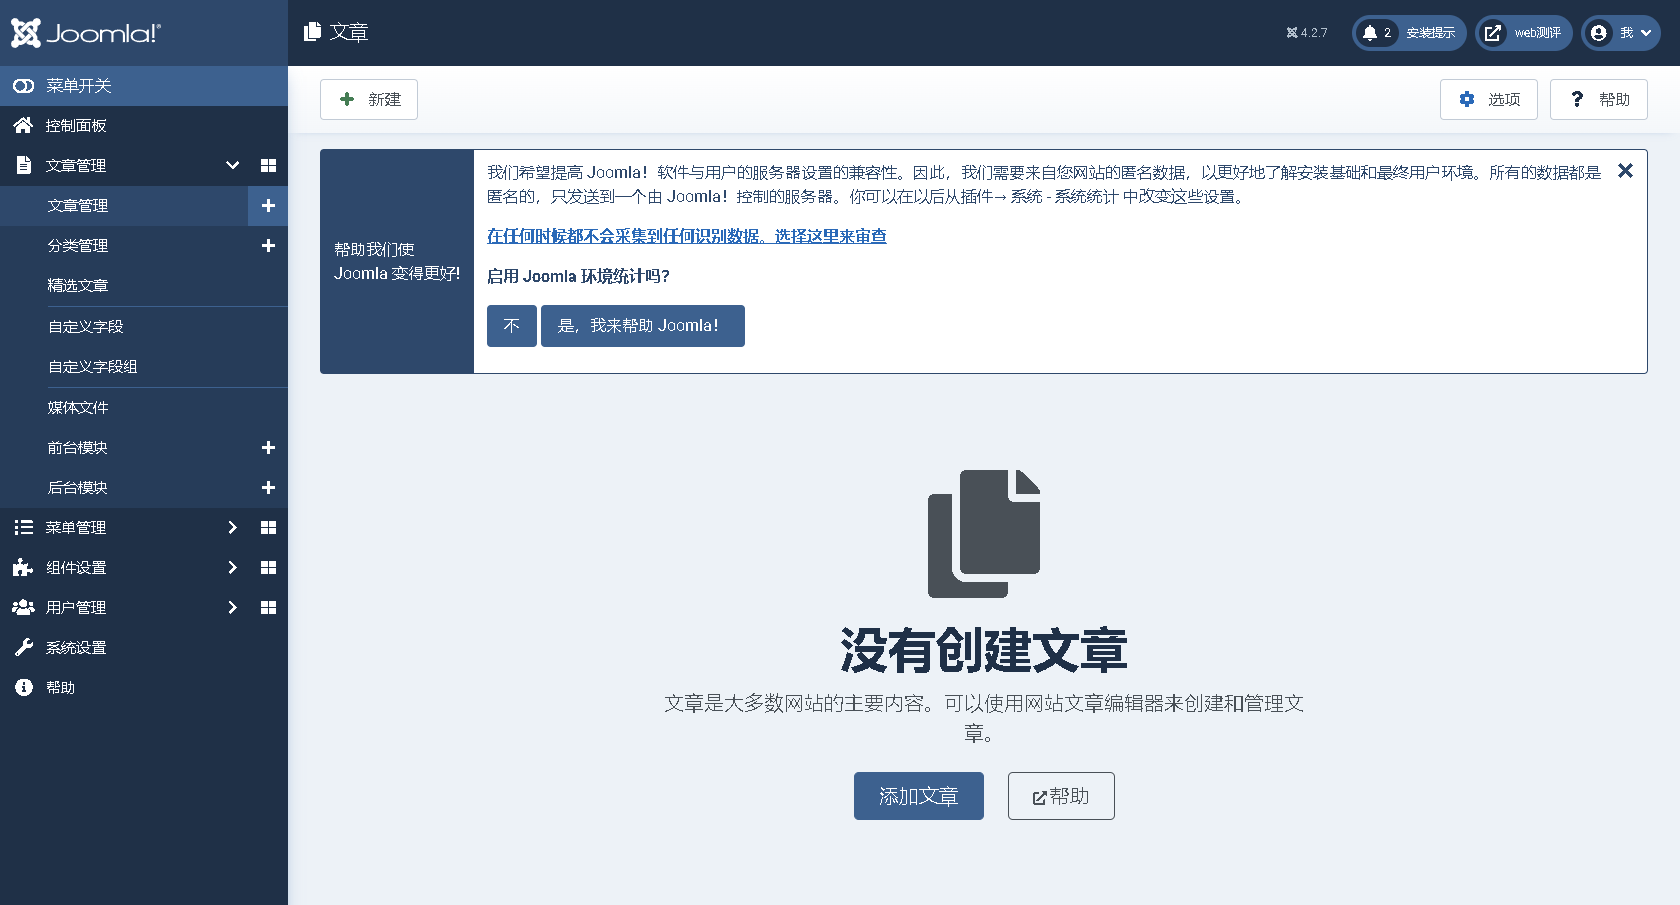Open the 自定义字段 submenu item
The height and width of the screenshot is (905, 1680).
[144, 327]
